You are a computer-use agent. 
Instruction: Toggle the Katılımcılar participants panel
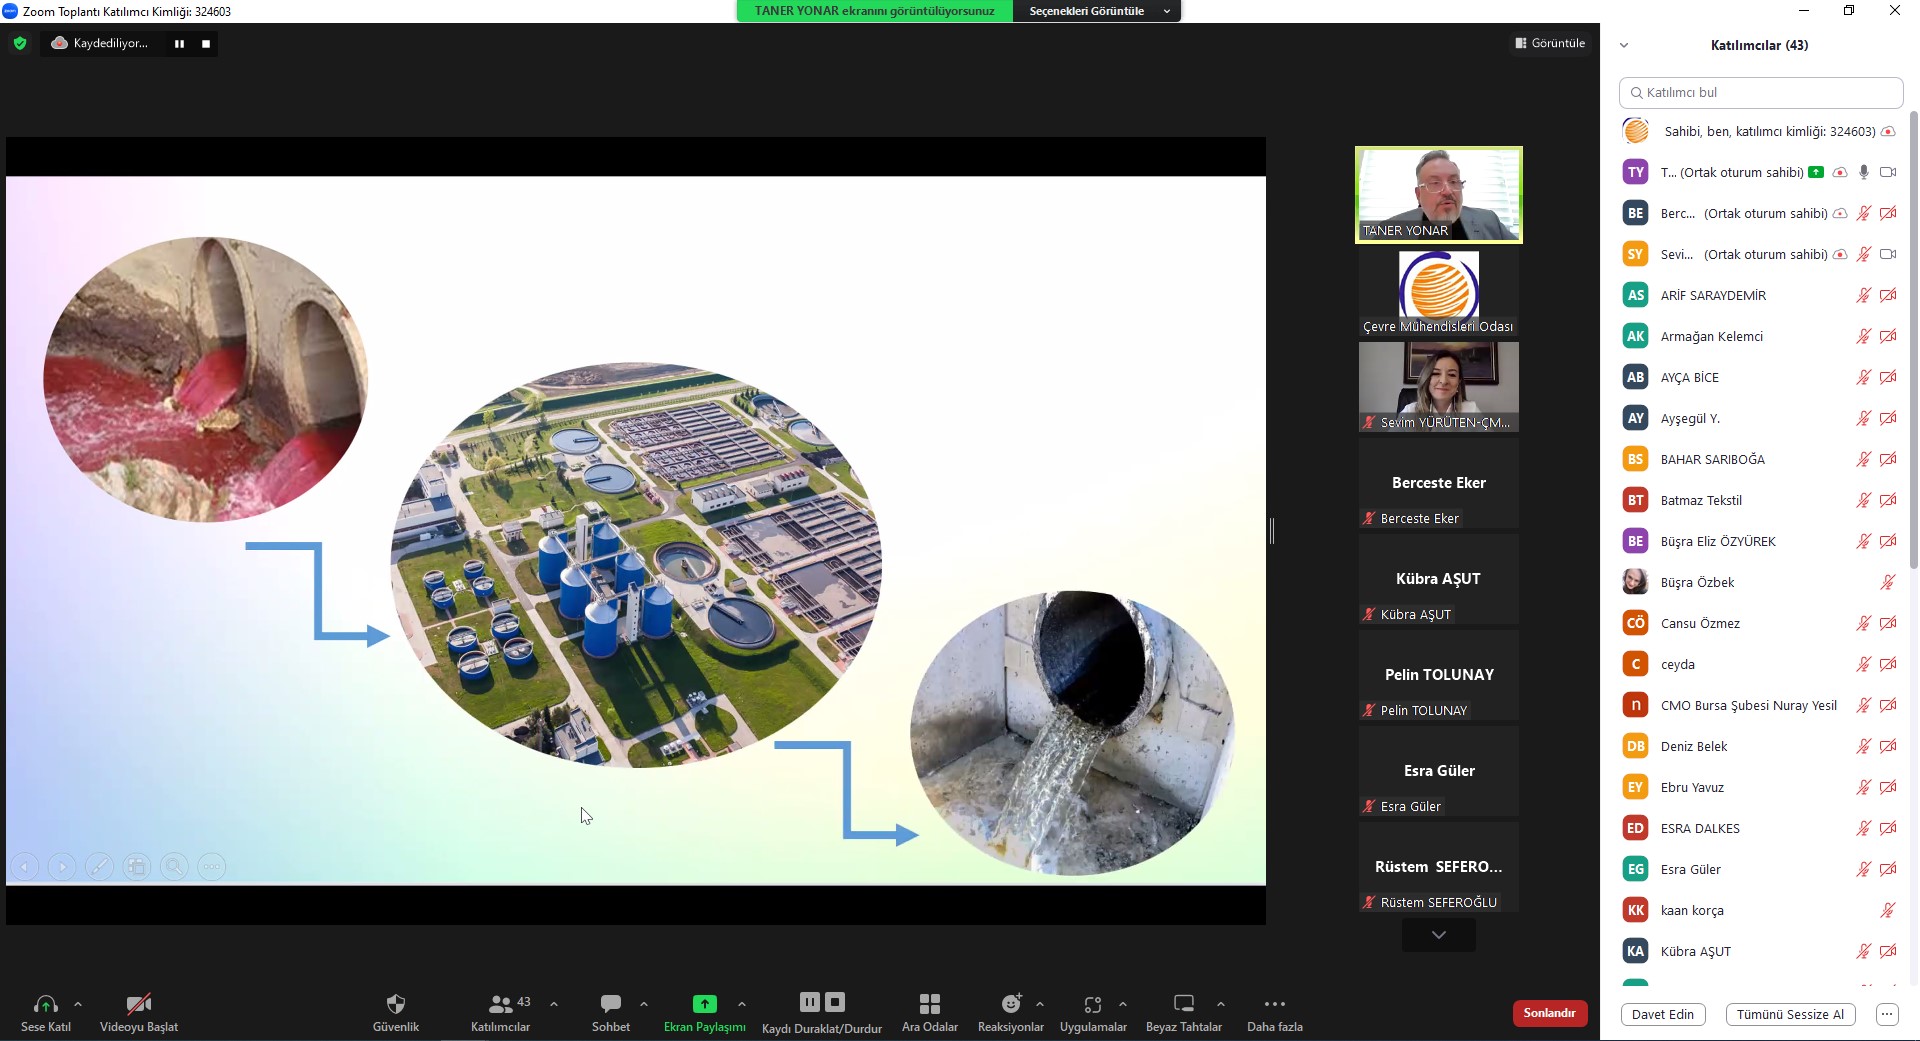pyautogui.click(x=501, y=1004)
